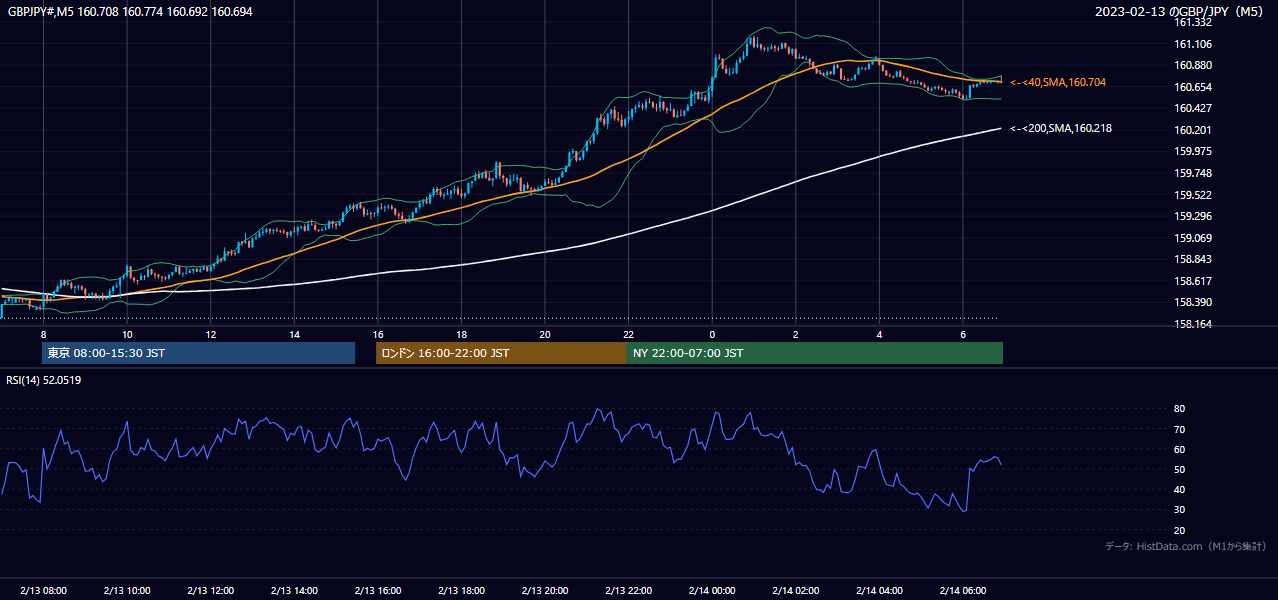1278x600 pixels.
Task: Click the price axis value 160.201
Action: (x=1192, y=130)
